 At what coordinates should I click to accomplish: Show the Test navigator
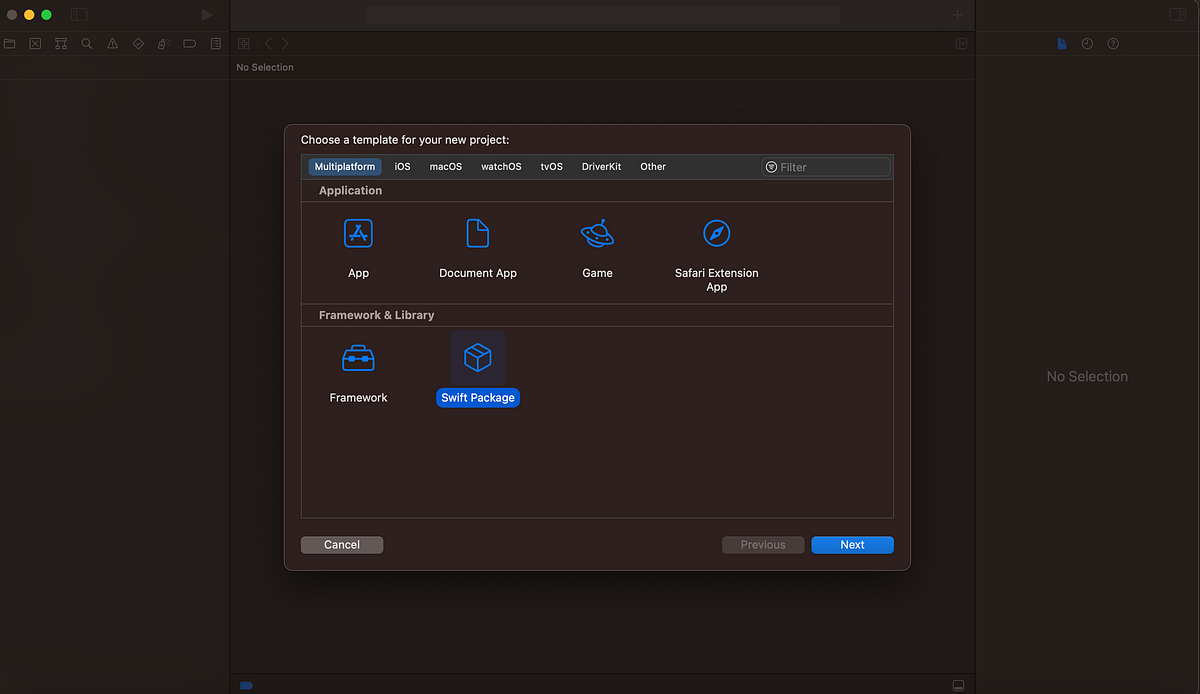[138, 43]
